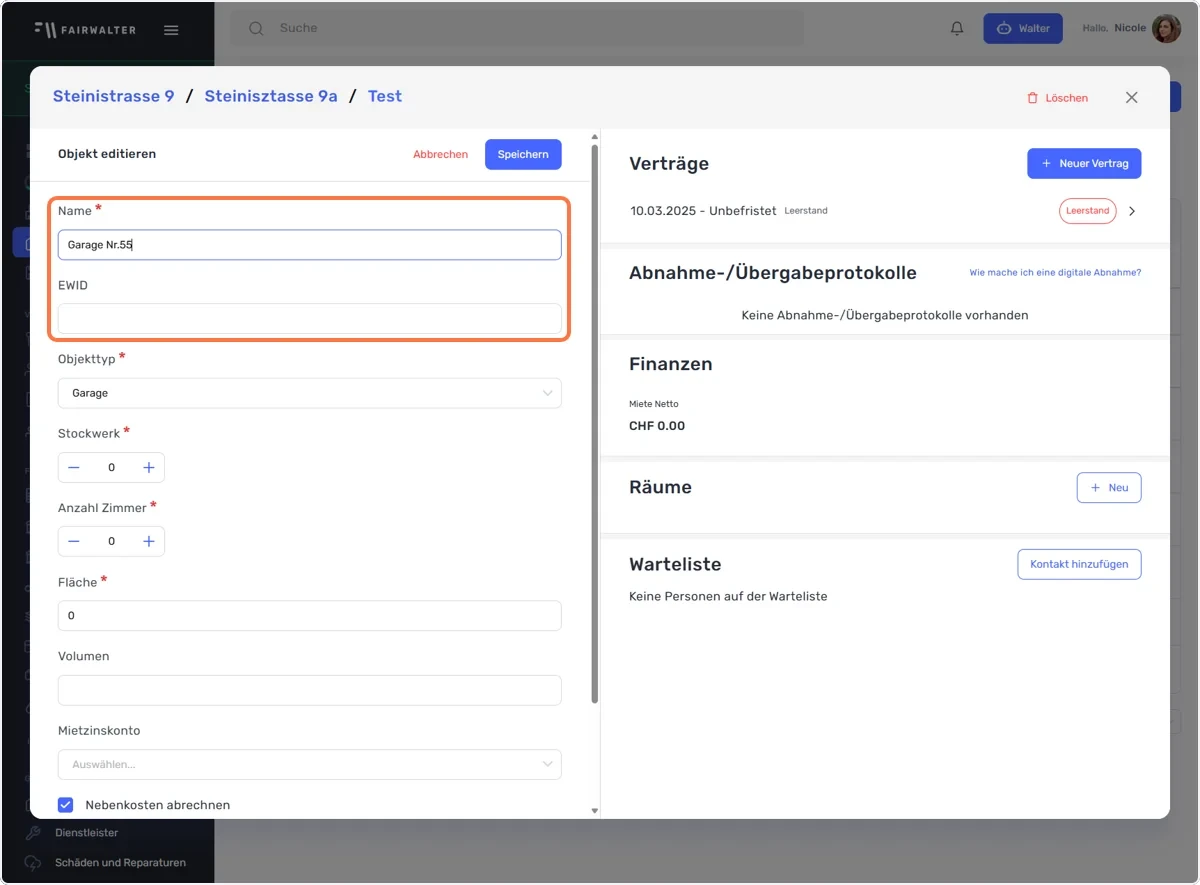This screenshot has height=885, width=1200.
Task: Click the 10.03.2025 - Unbefristet contract
Action: [703, 211]
